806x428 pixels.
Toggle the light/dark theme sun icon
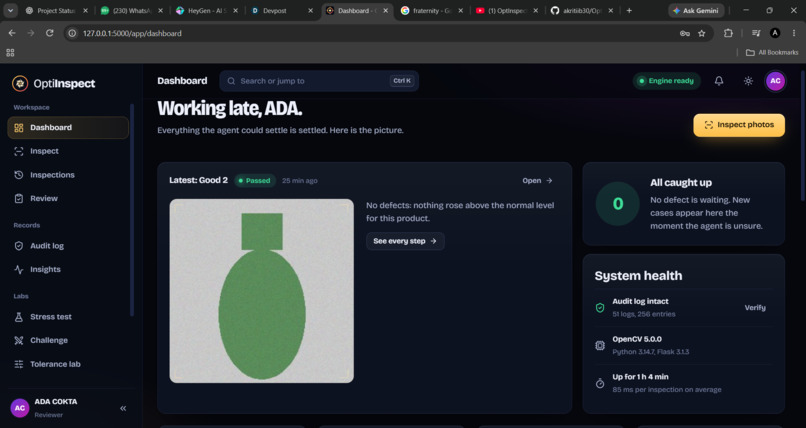pos(748,81)
